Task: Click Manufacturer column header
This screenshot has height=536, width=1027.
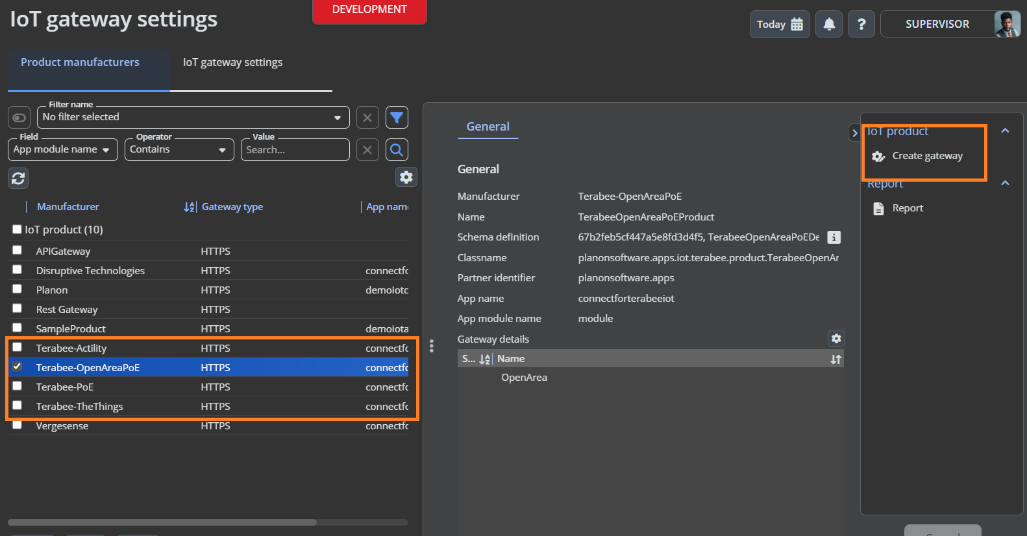Action: (x=68, y=207)
